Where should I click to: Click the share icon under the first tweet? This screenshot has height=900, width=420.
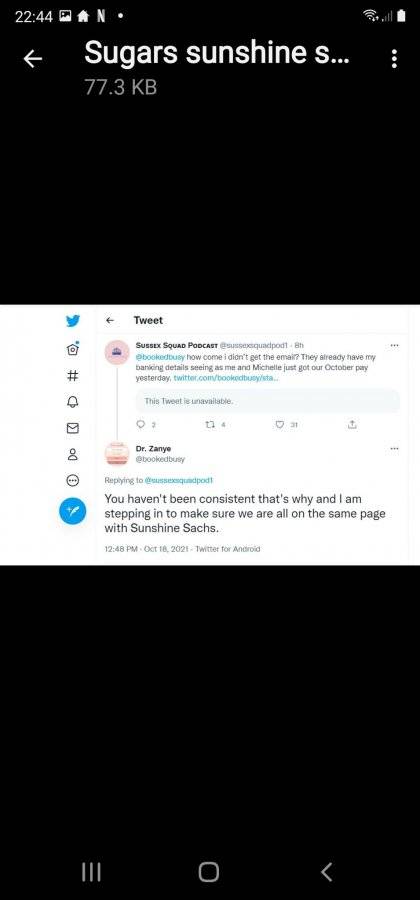(x=352, y=425)
